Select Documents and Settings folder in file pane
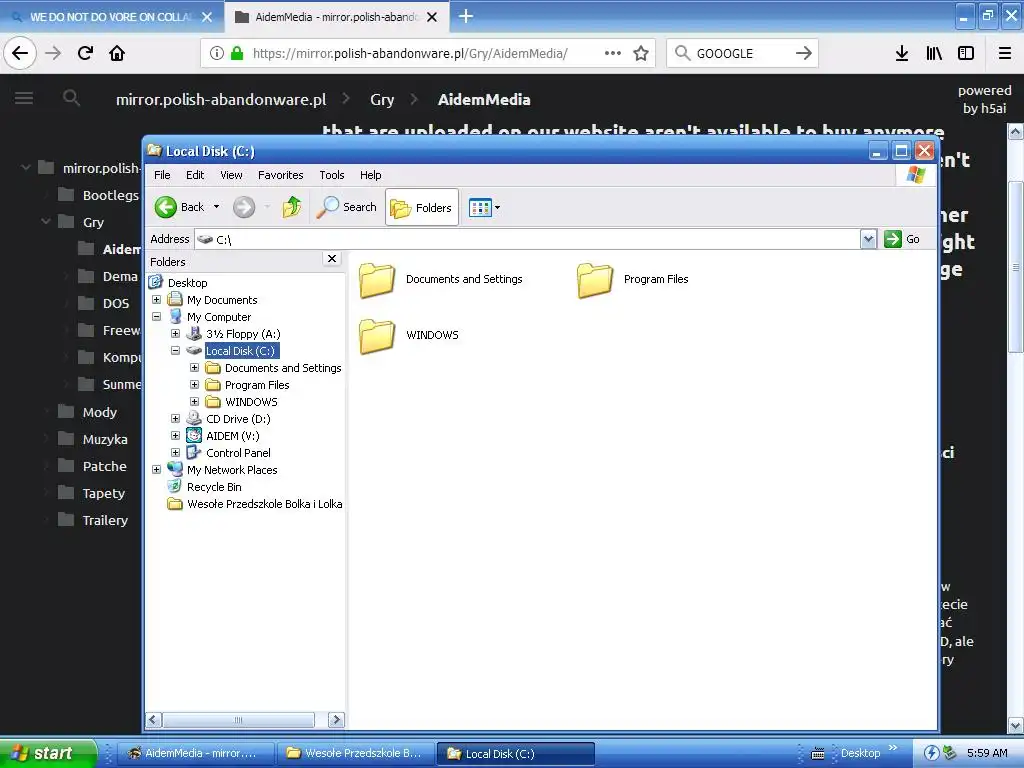The width and height of the screenshot is (1024, 768). (441, 280)
